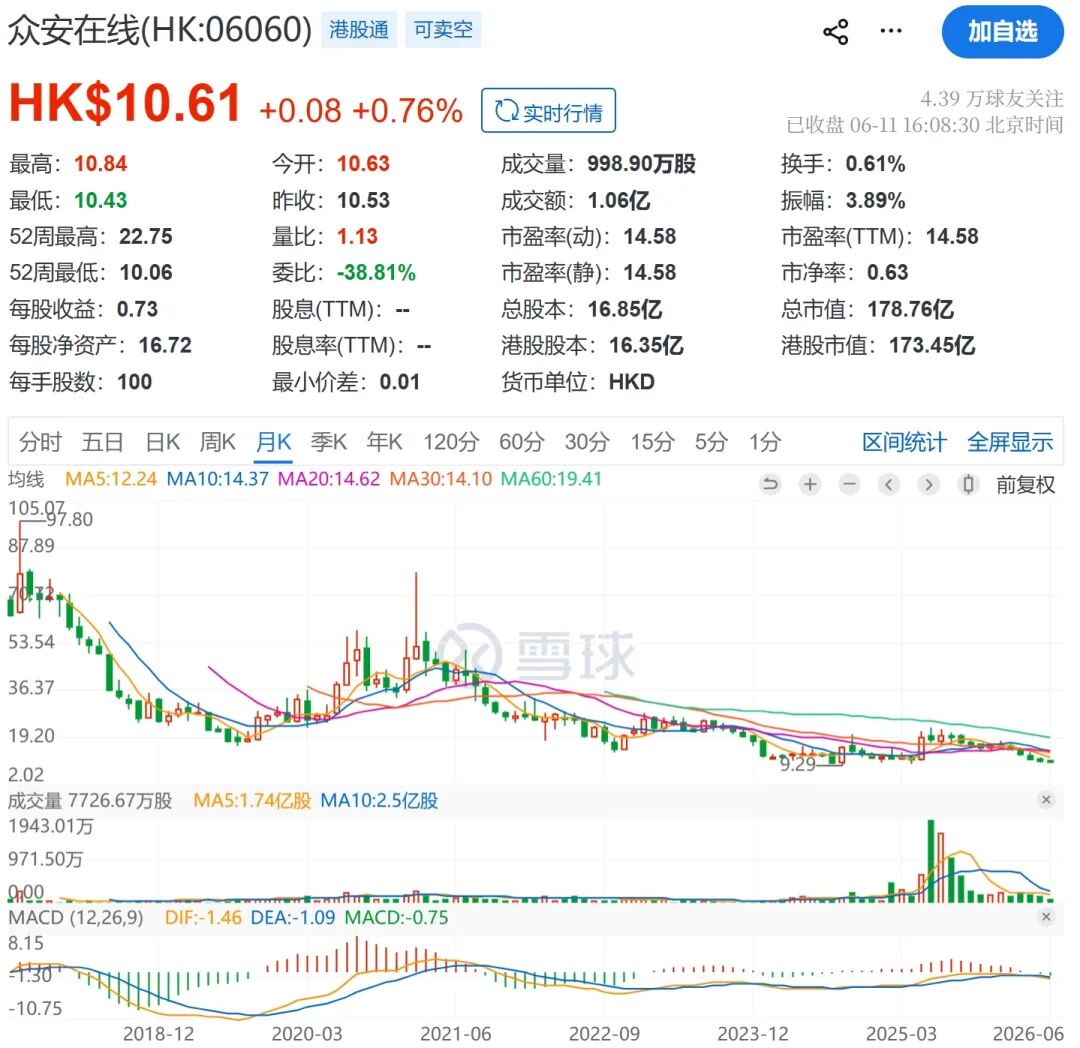Pan chart right with right chevron
This screenshot has height=1048, width=1080.
coord(928,485)
